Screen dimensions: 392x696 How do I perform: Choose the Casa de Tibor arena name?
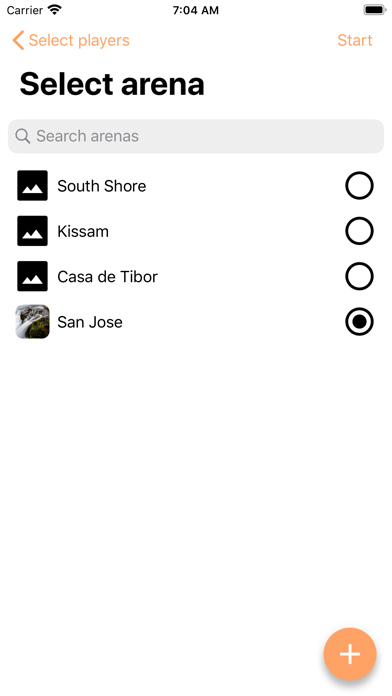tap(107, 277)
